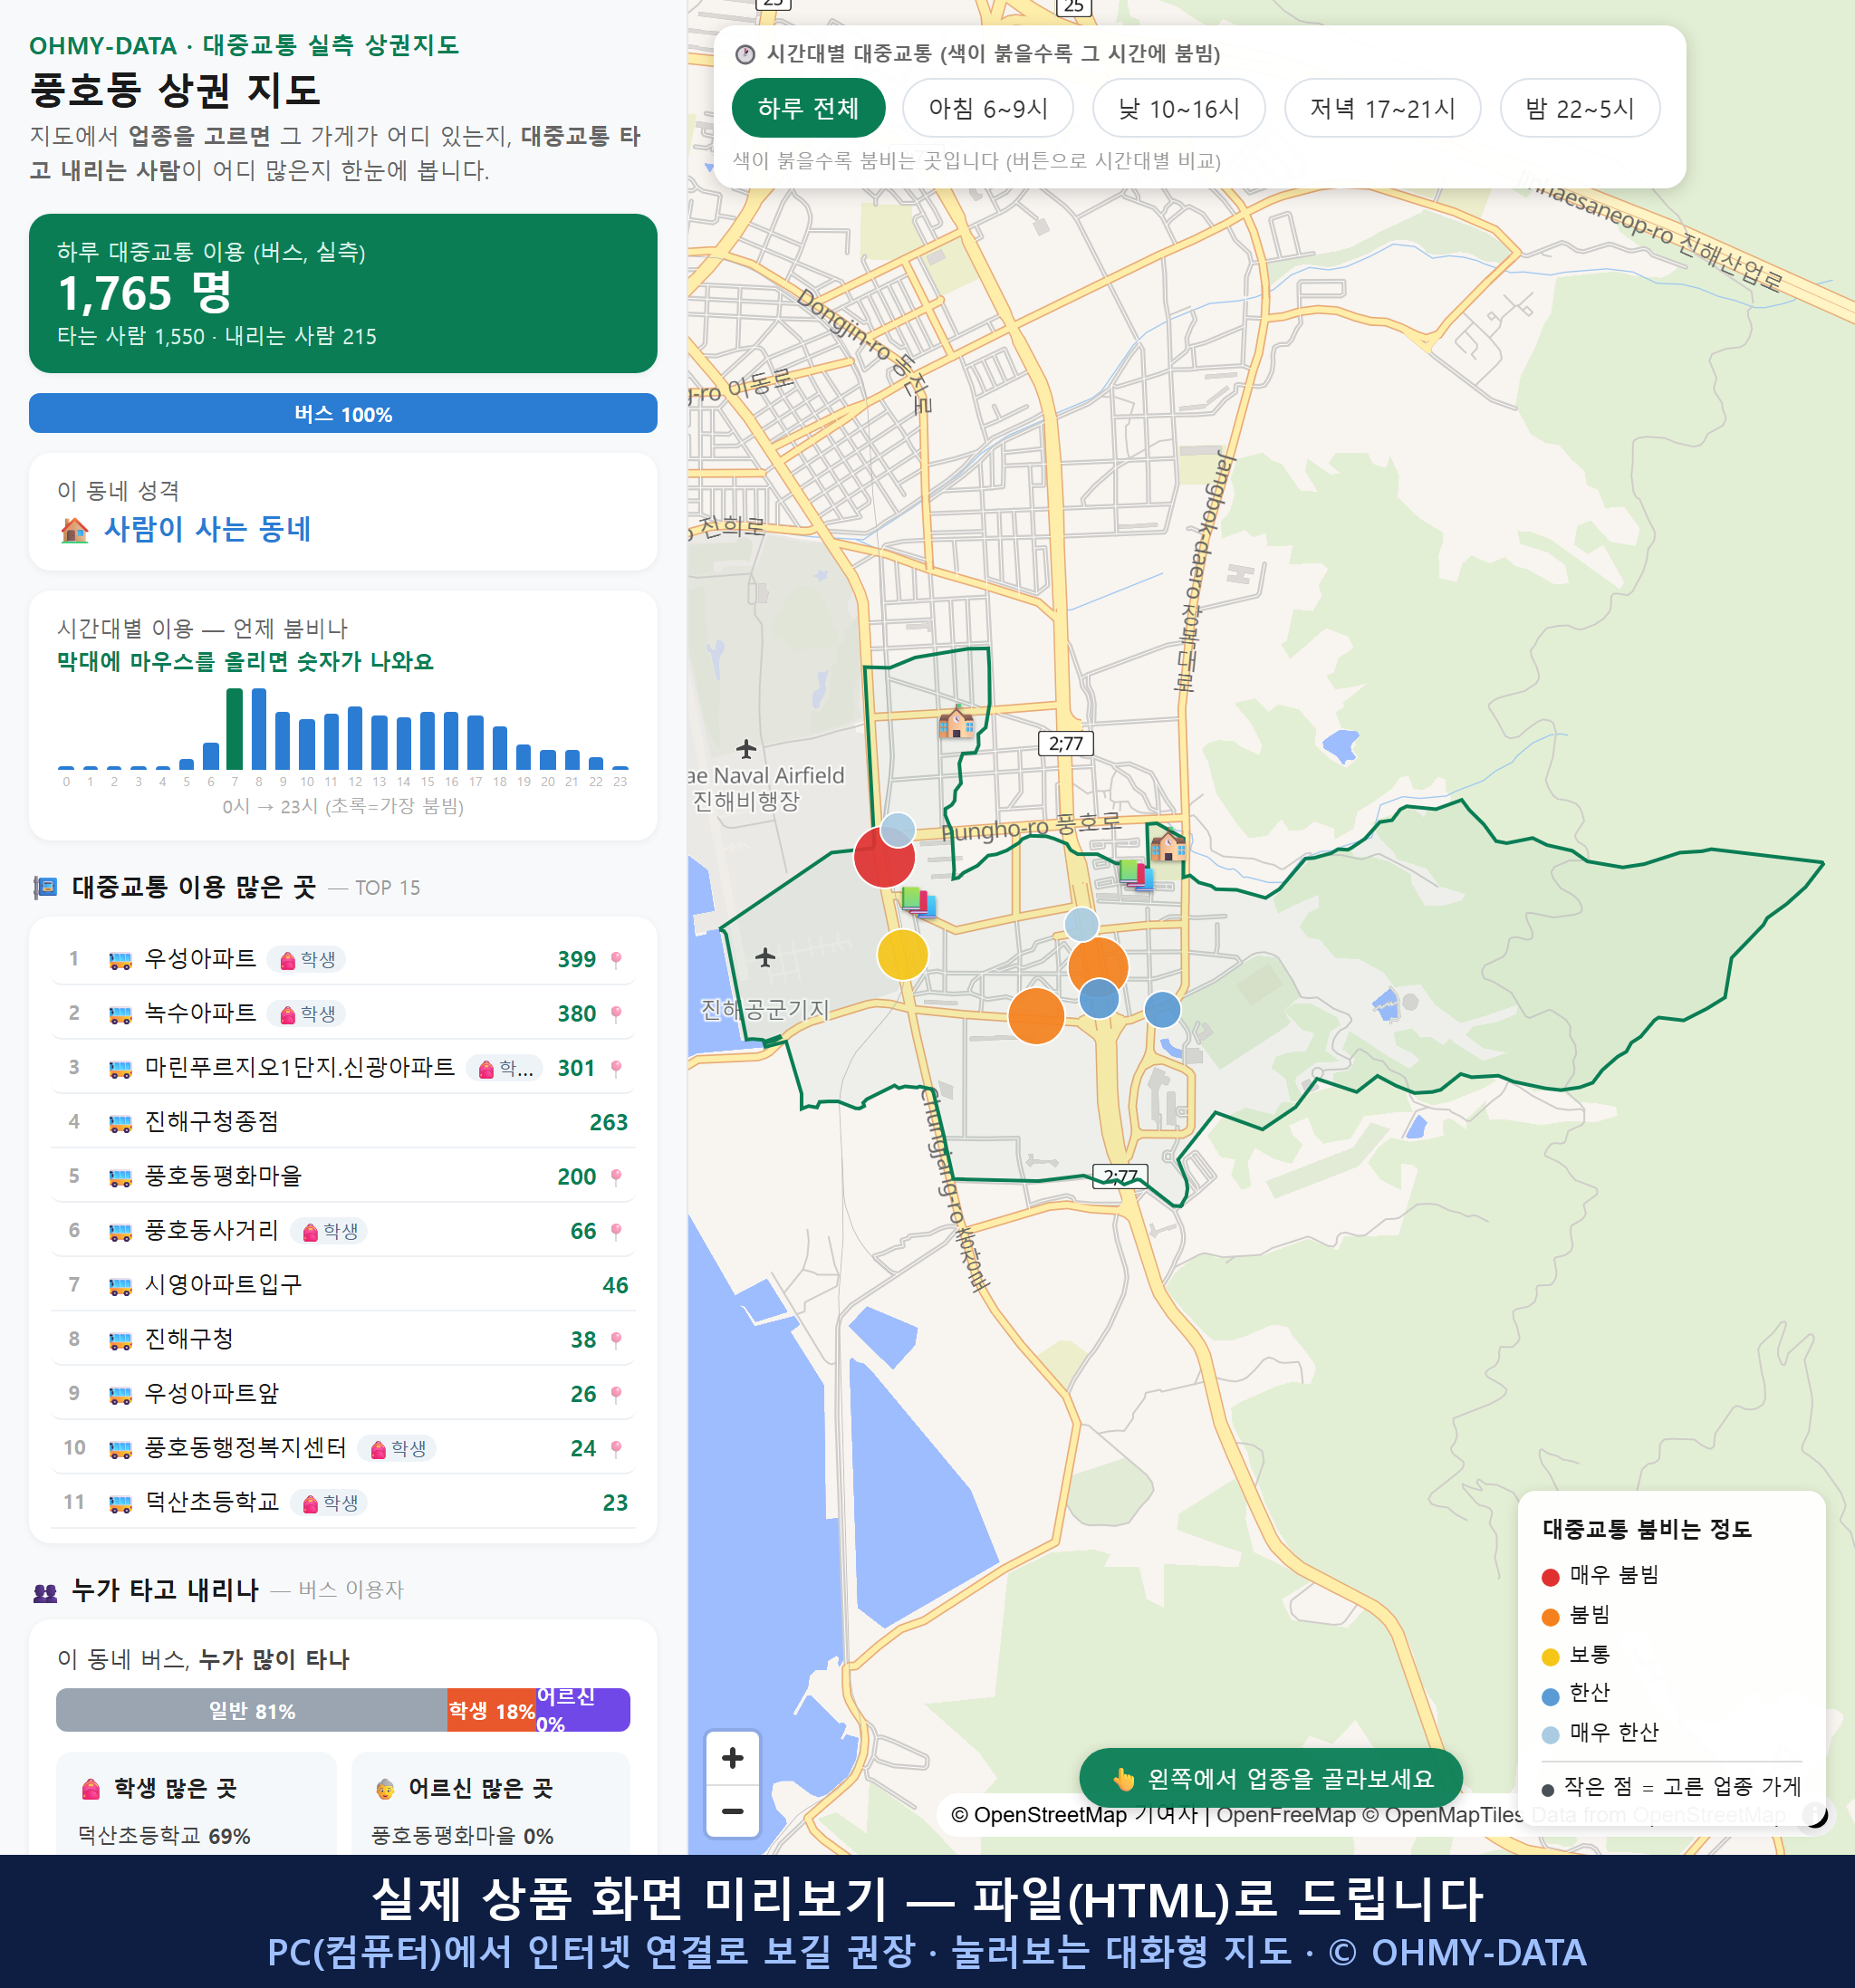Click the school building icon near Pungho-ro label
Image resolution: width=1855 pixels, height=1988 pixels.
[x=1167, y=846]
